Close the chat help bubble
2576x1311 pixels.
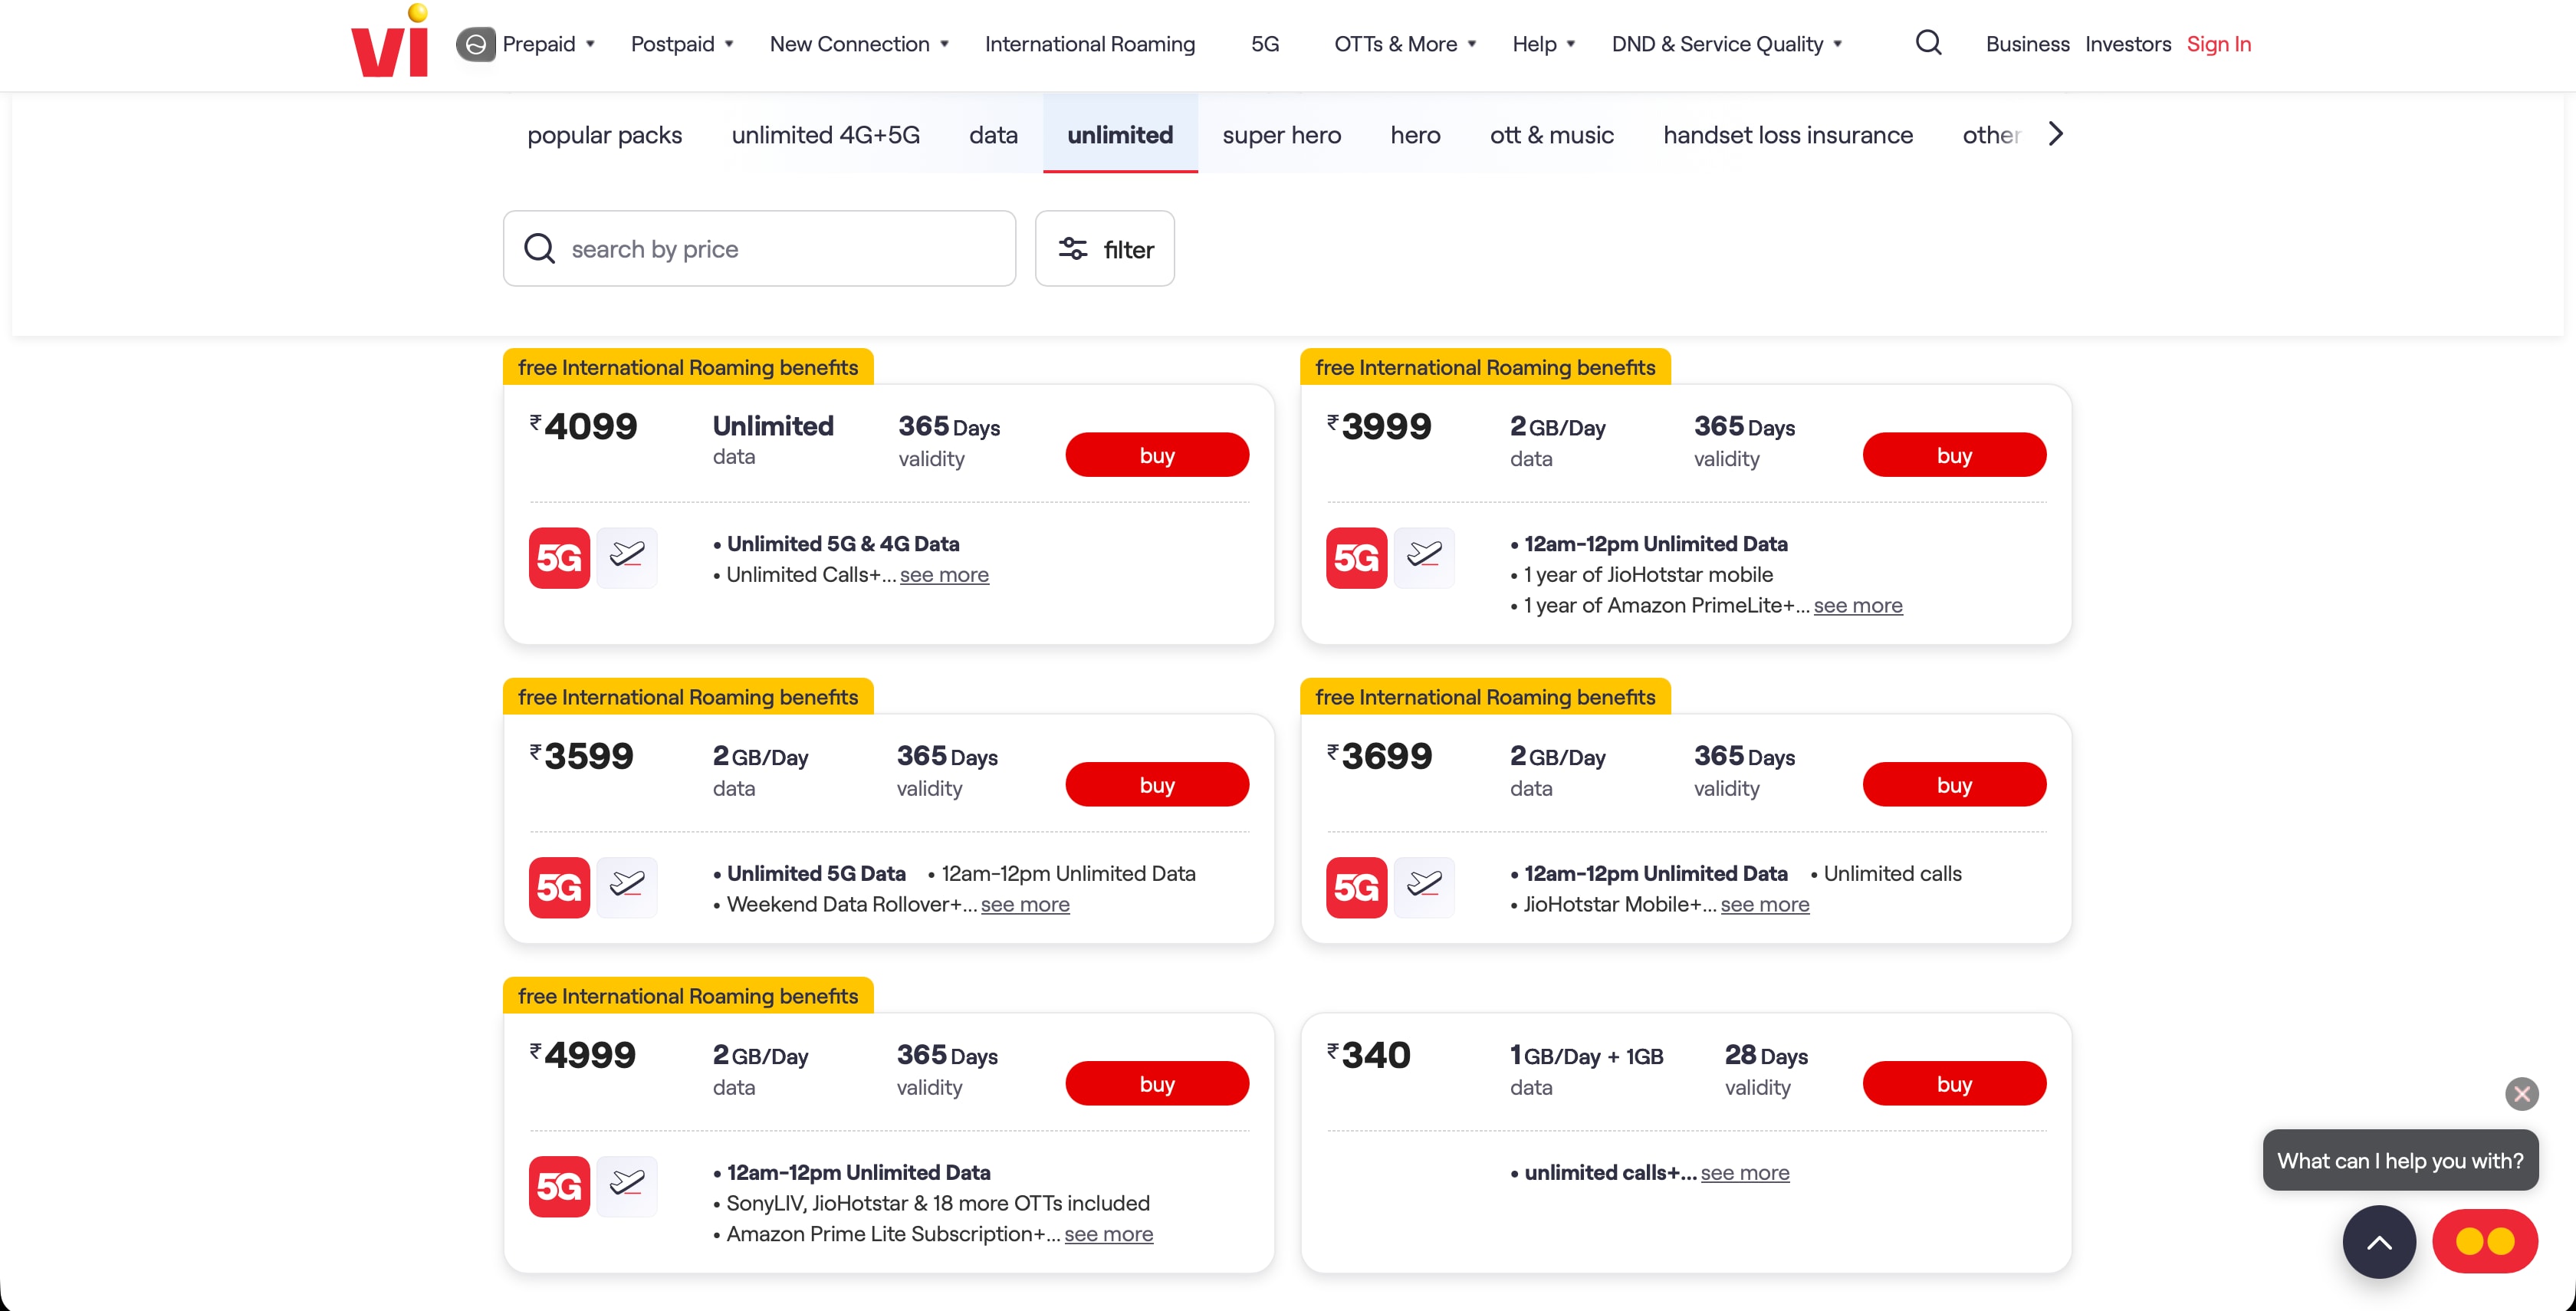click(2521, 1093)
